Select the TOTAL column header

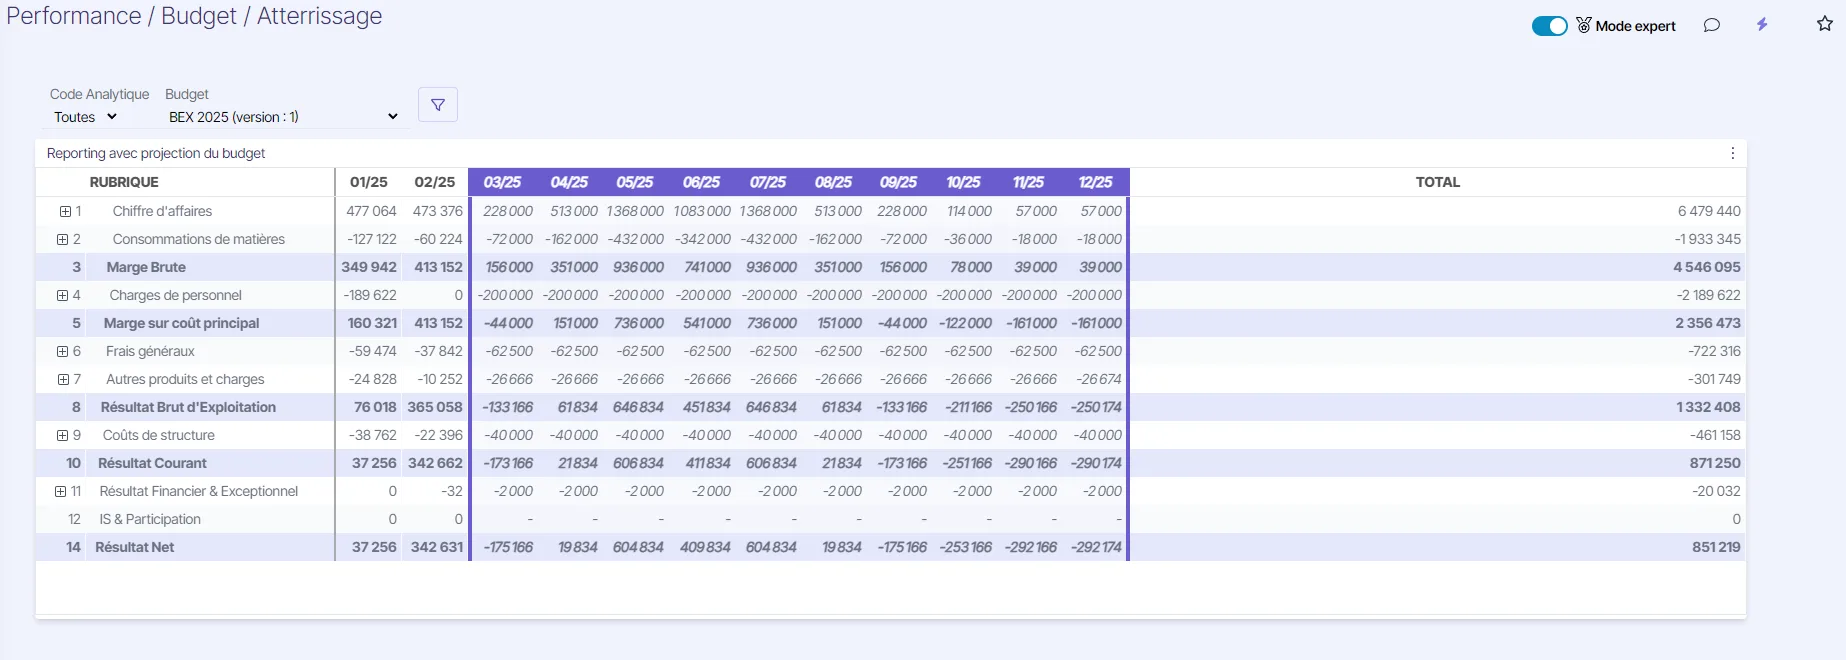[1438, 182]
